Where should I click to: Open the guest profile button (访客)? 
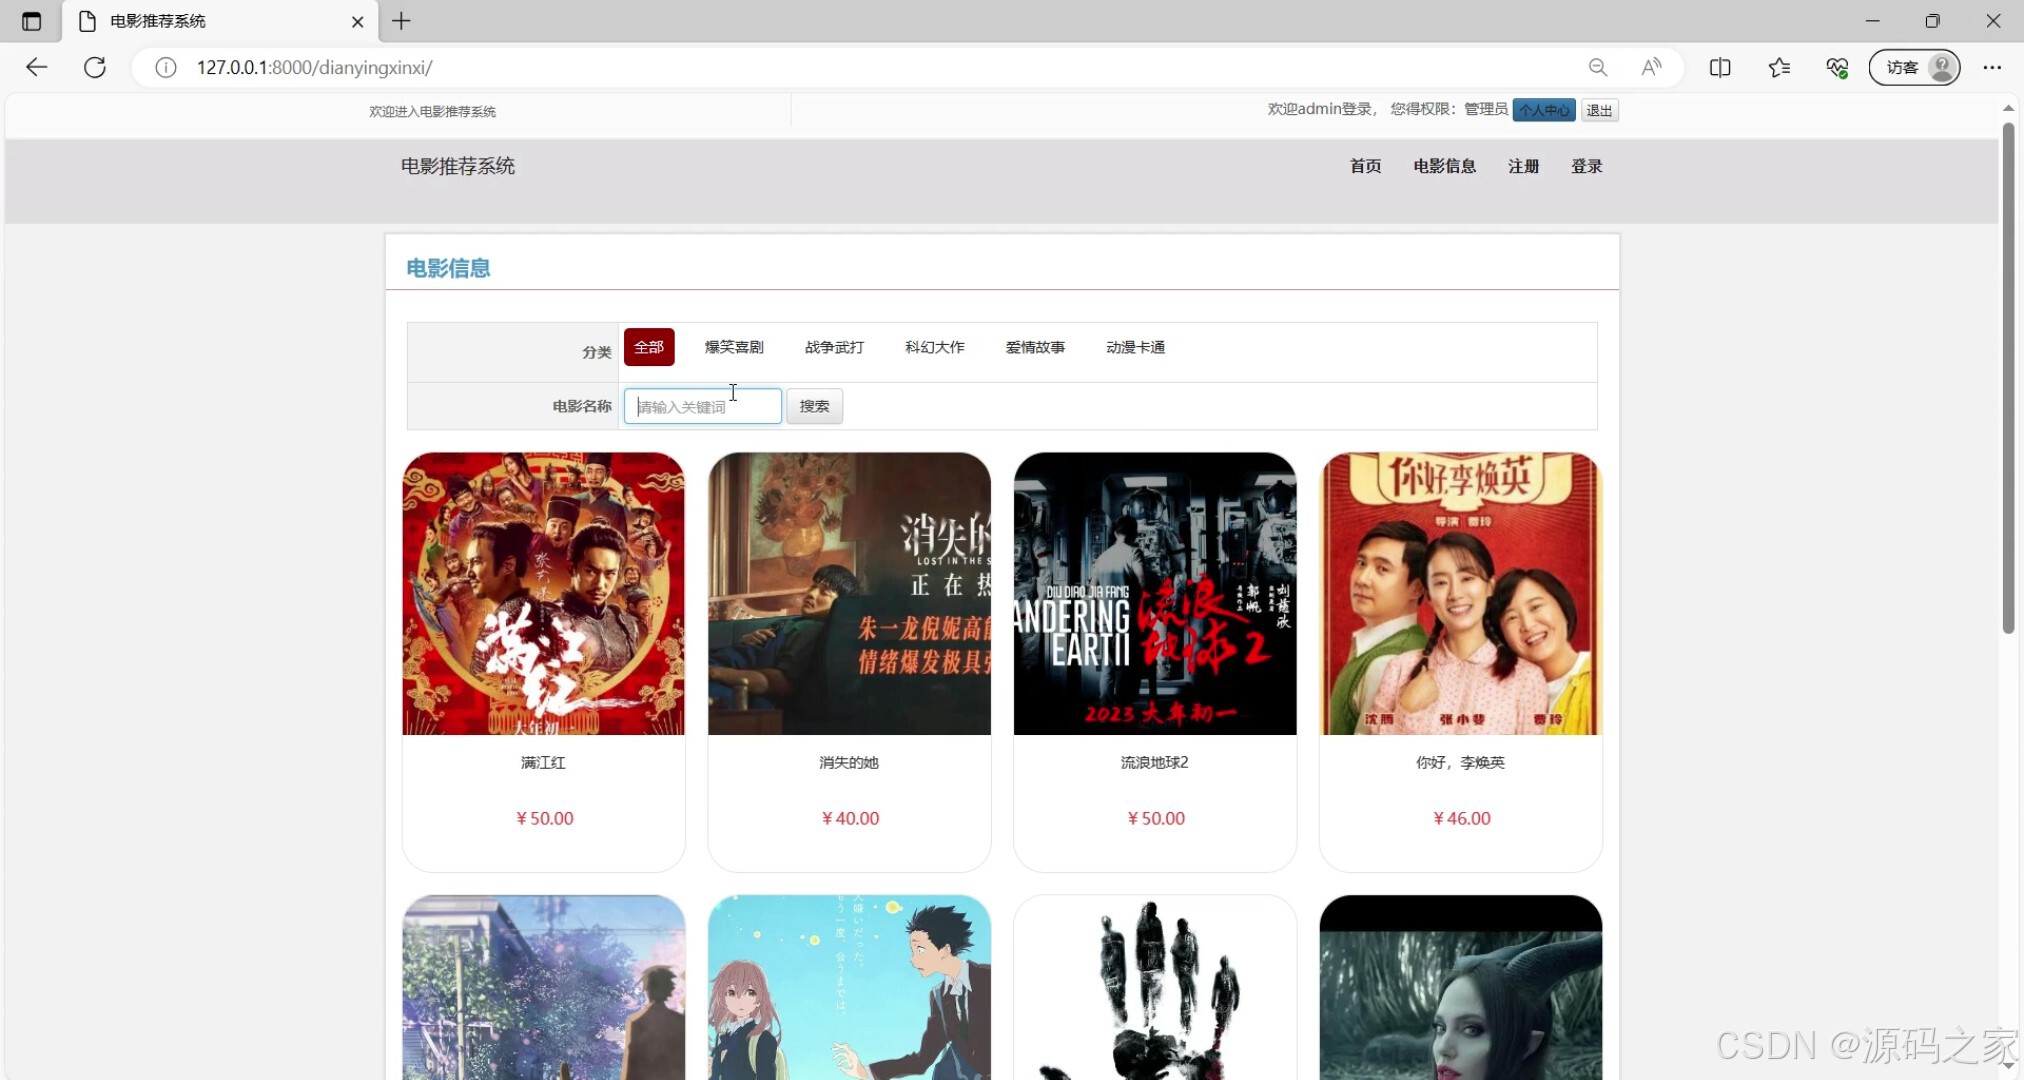point(1914,67)
